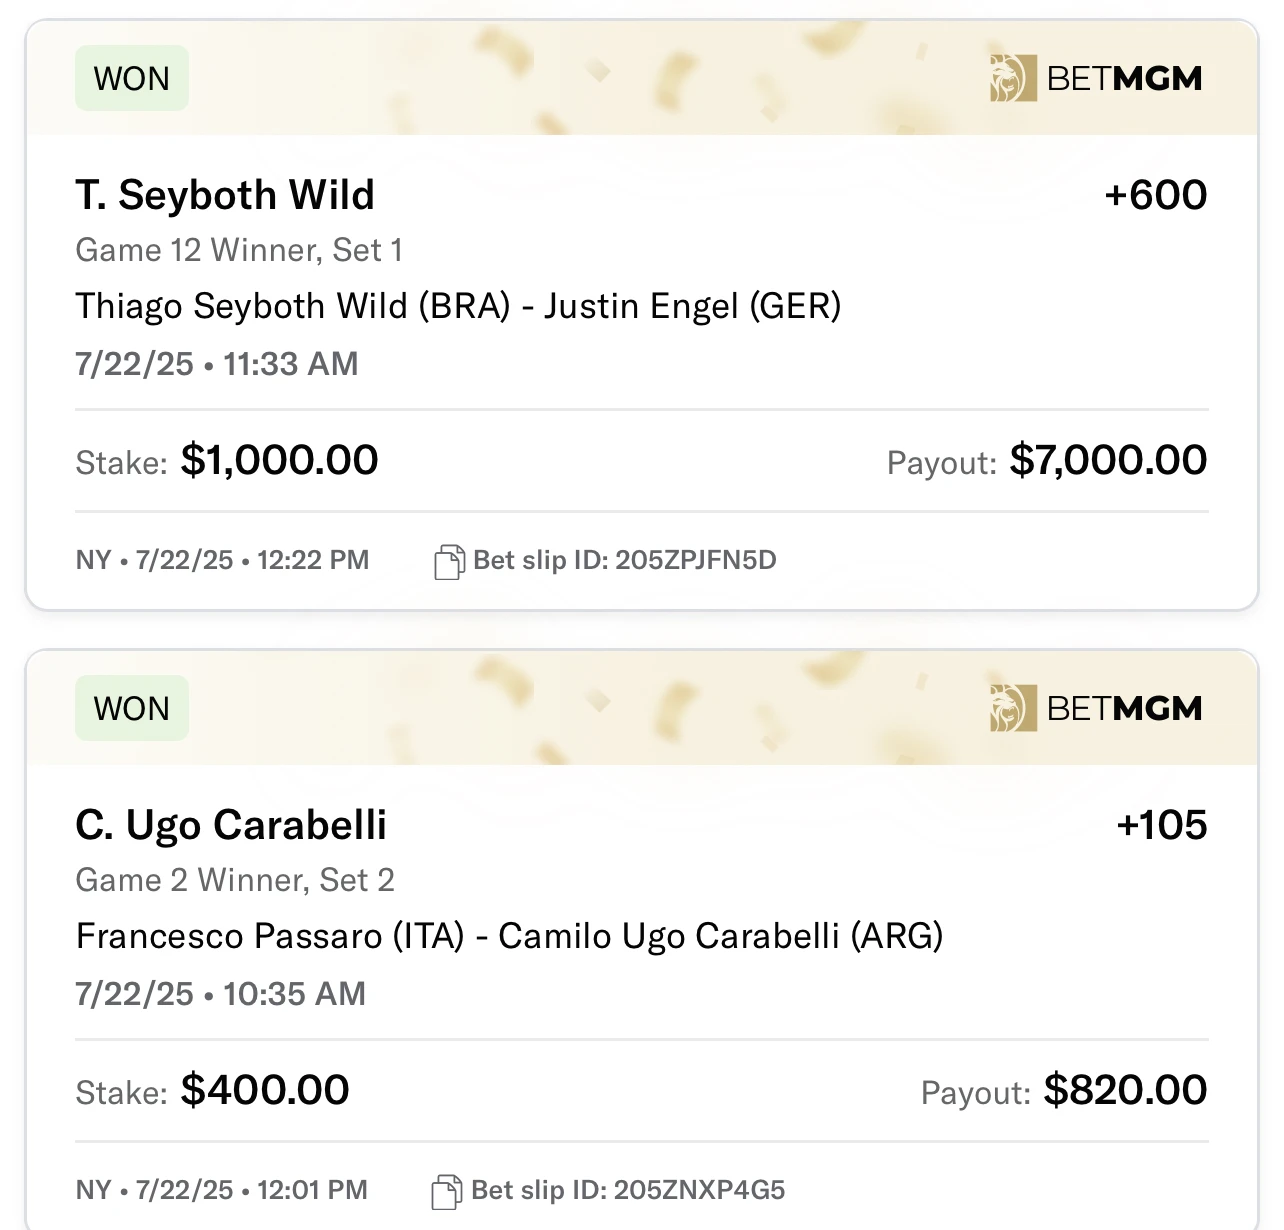This screenshot has width=1284, height=1230.
Task: Tap the +105 odds value
Action: [1162, 825]
